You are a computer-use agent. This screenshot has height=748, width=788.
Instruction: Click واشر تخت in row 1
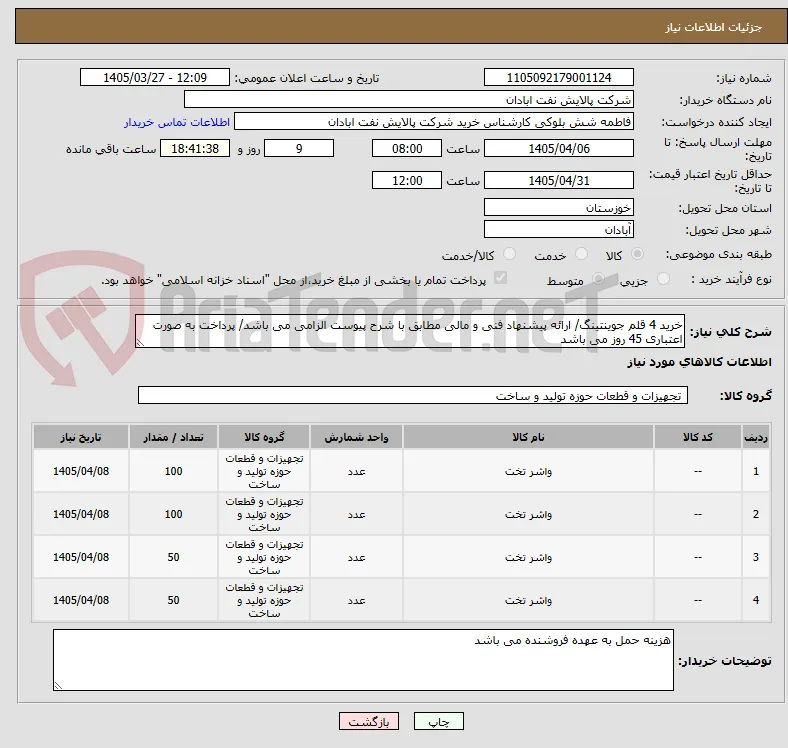pos(528,471)
